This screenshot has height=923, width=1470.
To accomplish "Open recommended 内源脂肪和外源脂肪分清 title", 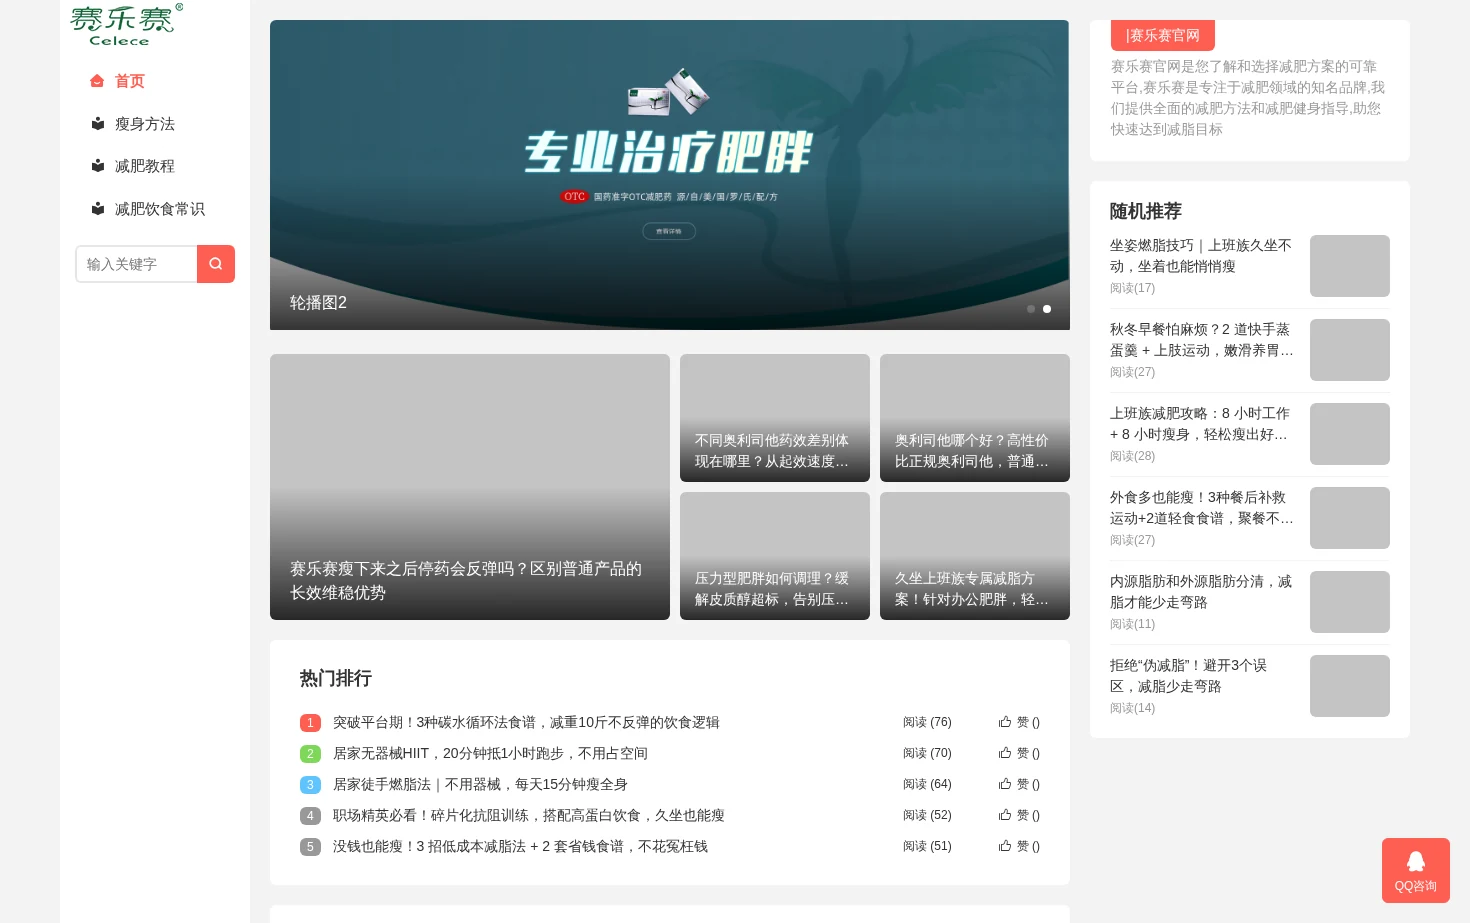I will pyautogui.click(x=1201, y=592).
